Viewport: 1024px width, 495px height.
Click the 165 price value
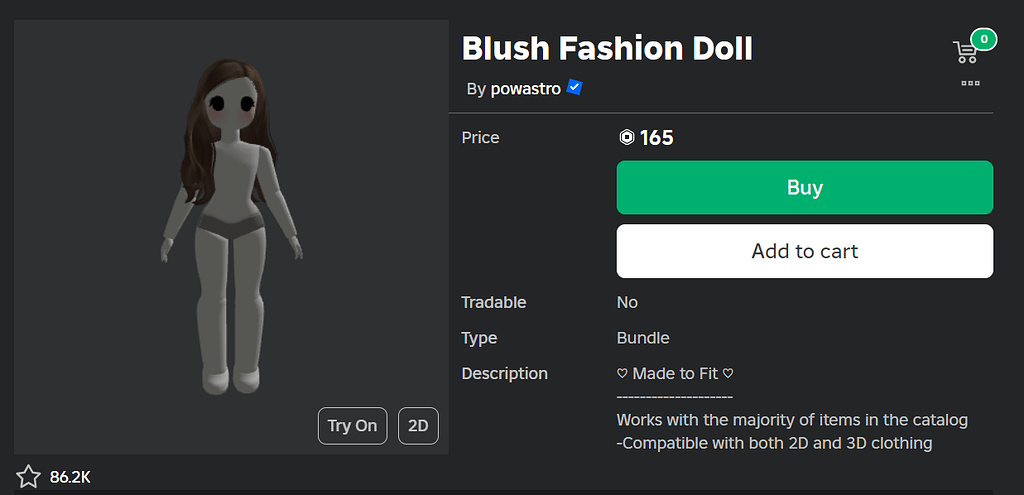(657, 138)
